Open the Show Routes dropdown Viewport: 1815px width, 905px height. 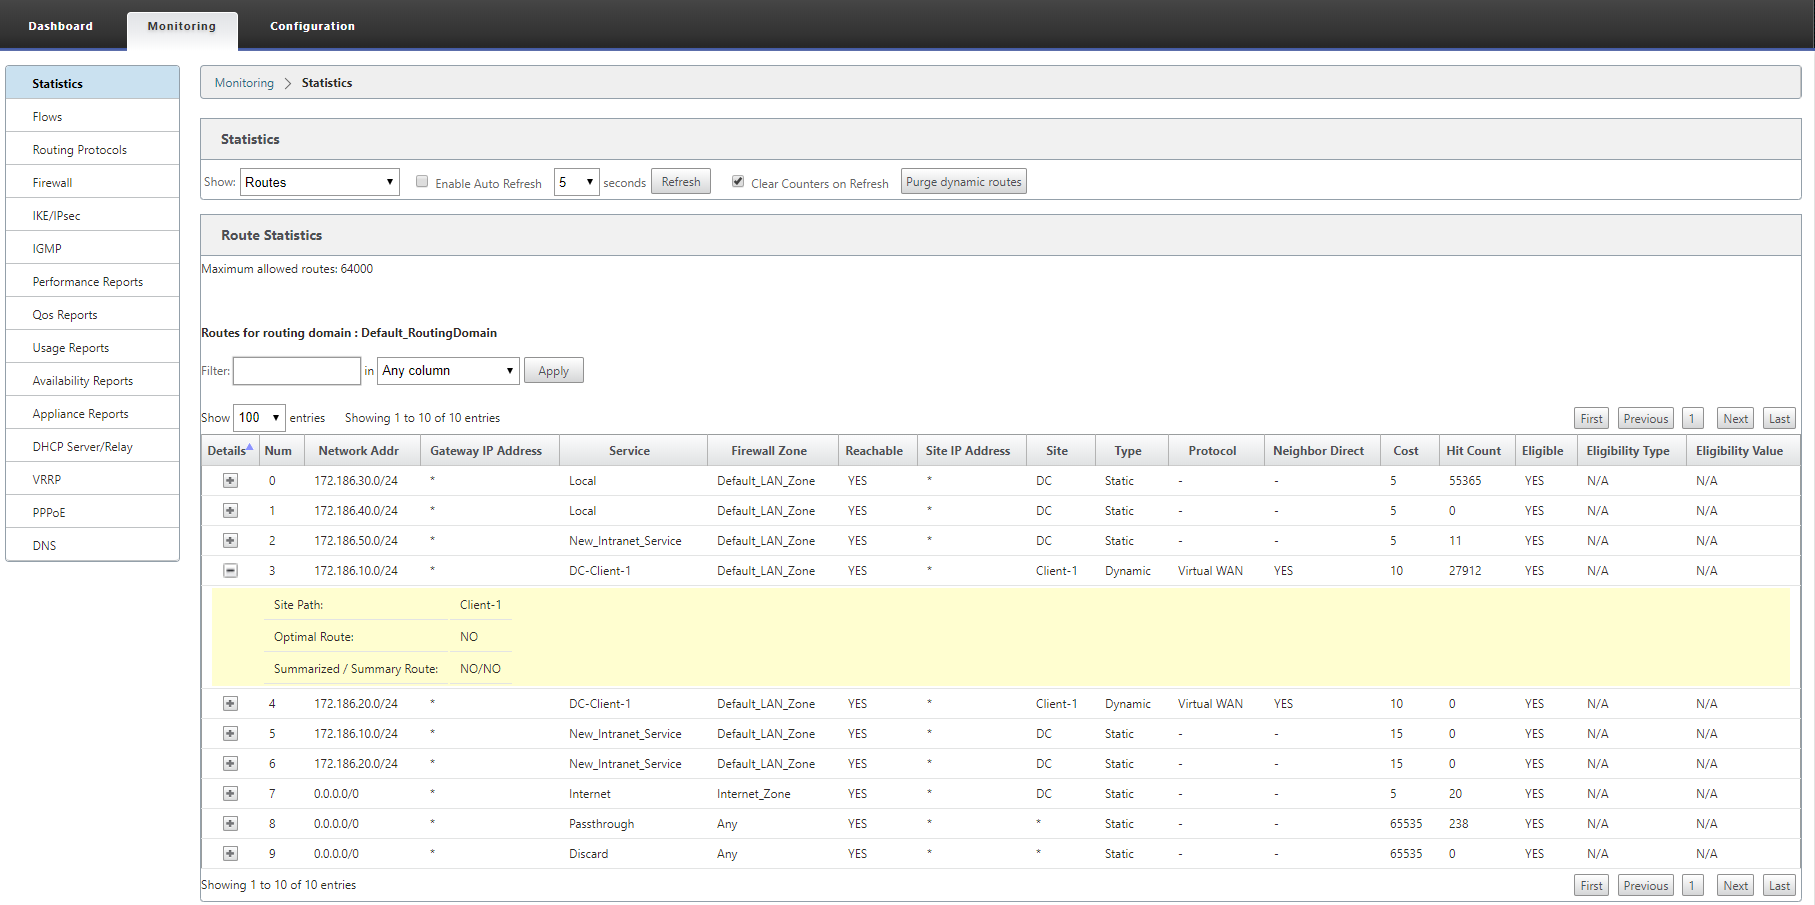320,182
